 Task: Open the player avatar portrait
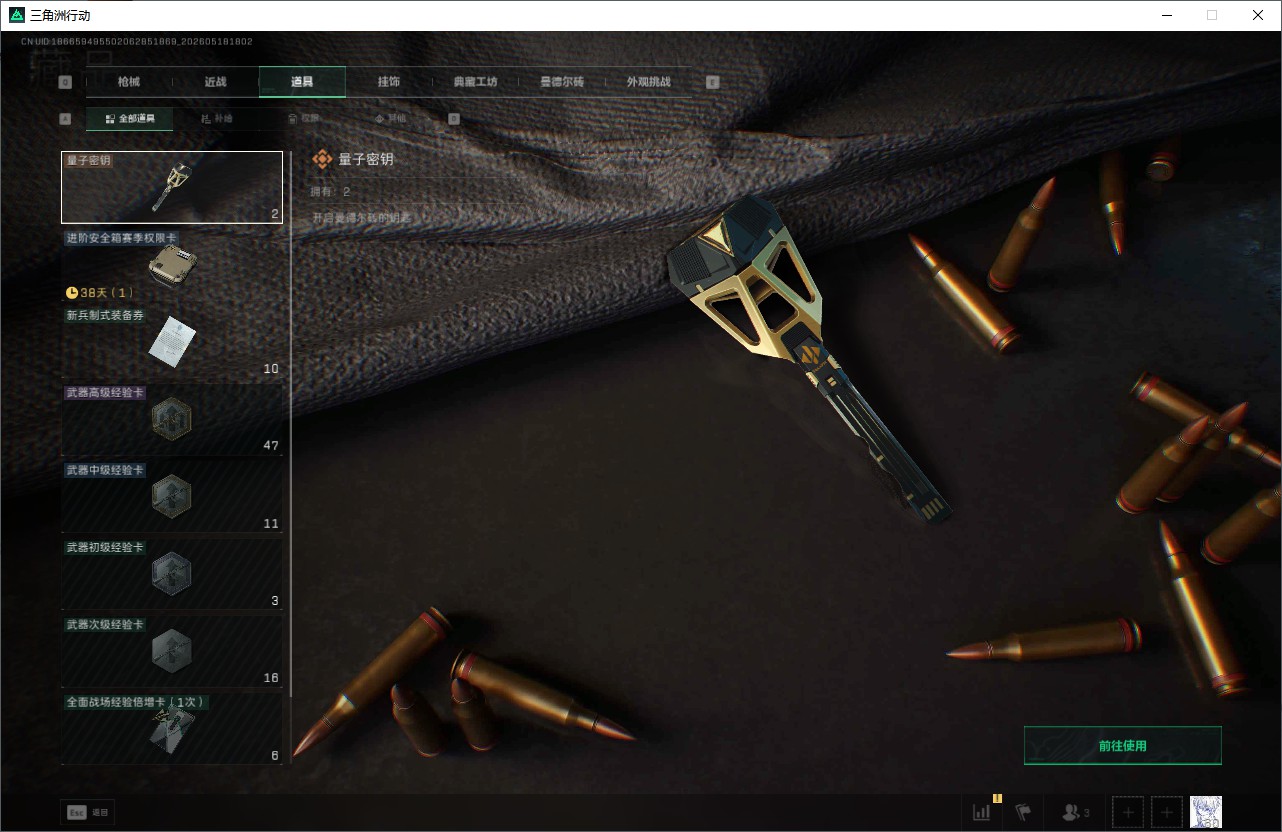(1206, 812)
